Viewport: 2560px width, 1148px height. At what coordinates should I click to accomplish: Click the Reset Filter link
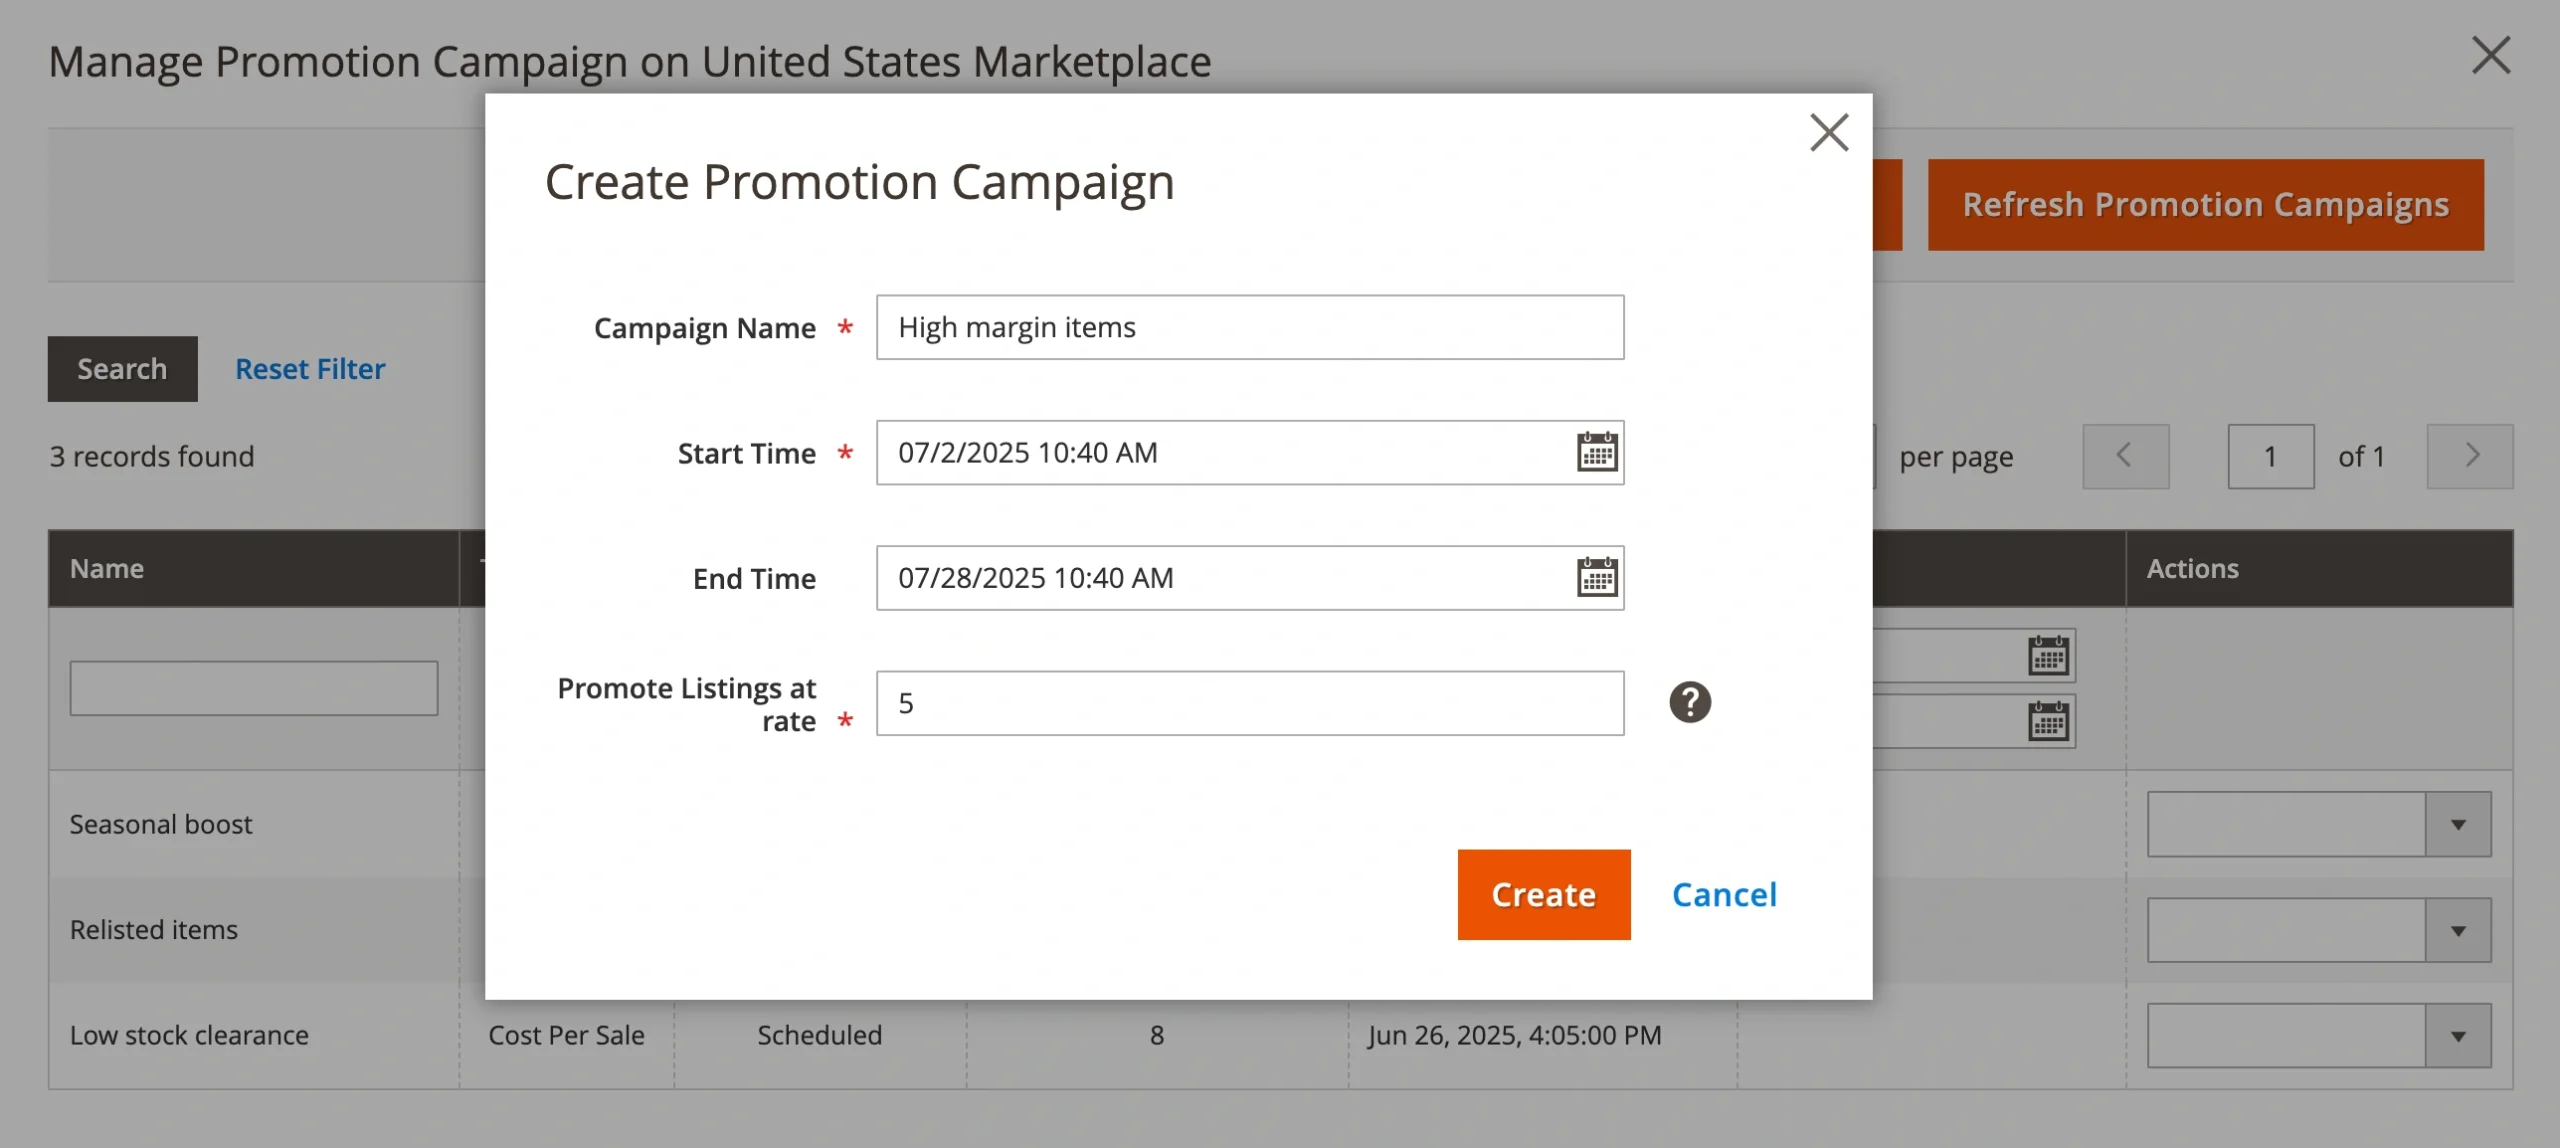[310, 369]
